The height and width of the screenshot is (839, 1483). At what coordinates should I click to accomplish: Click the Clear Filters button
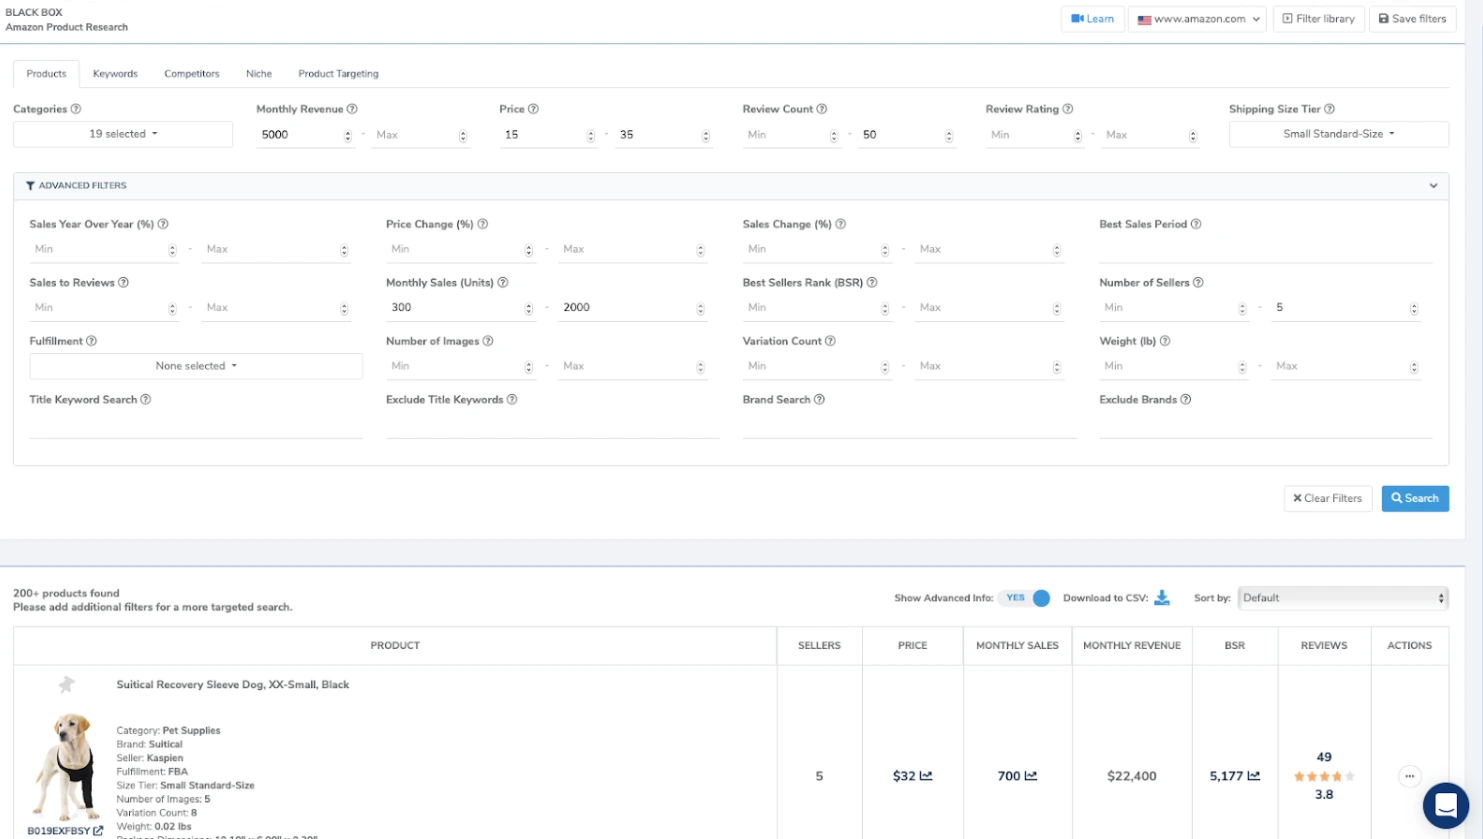click(x=1327, y=498)
